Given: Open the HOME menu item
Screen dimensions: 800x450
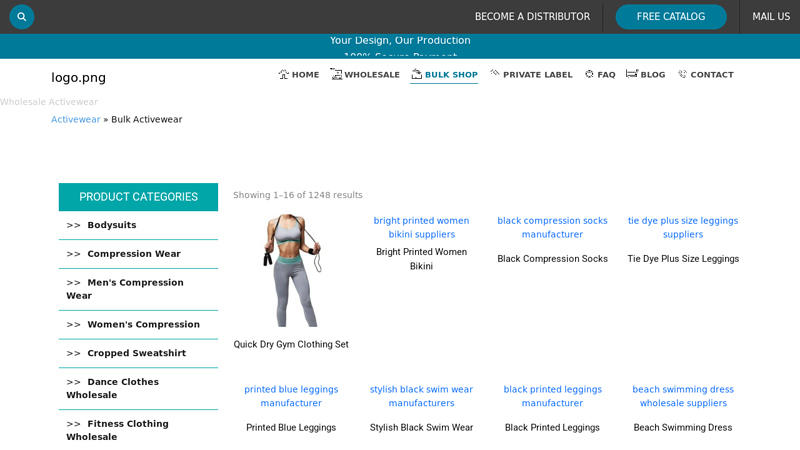Looking at the screenshot, I should coord(306,74).
